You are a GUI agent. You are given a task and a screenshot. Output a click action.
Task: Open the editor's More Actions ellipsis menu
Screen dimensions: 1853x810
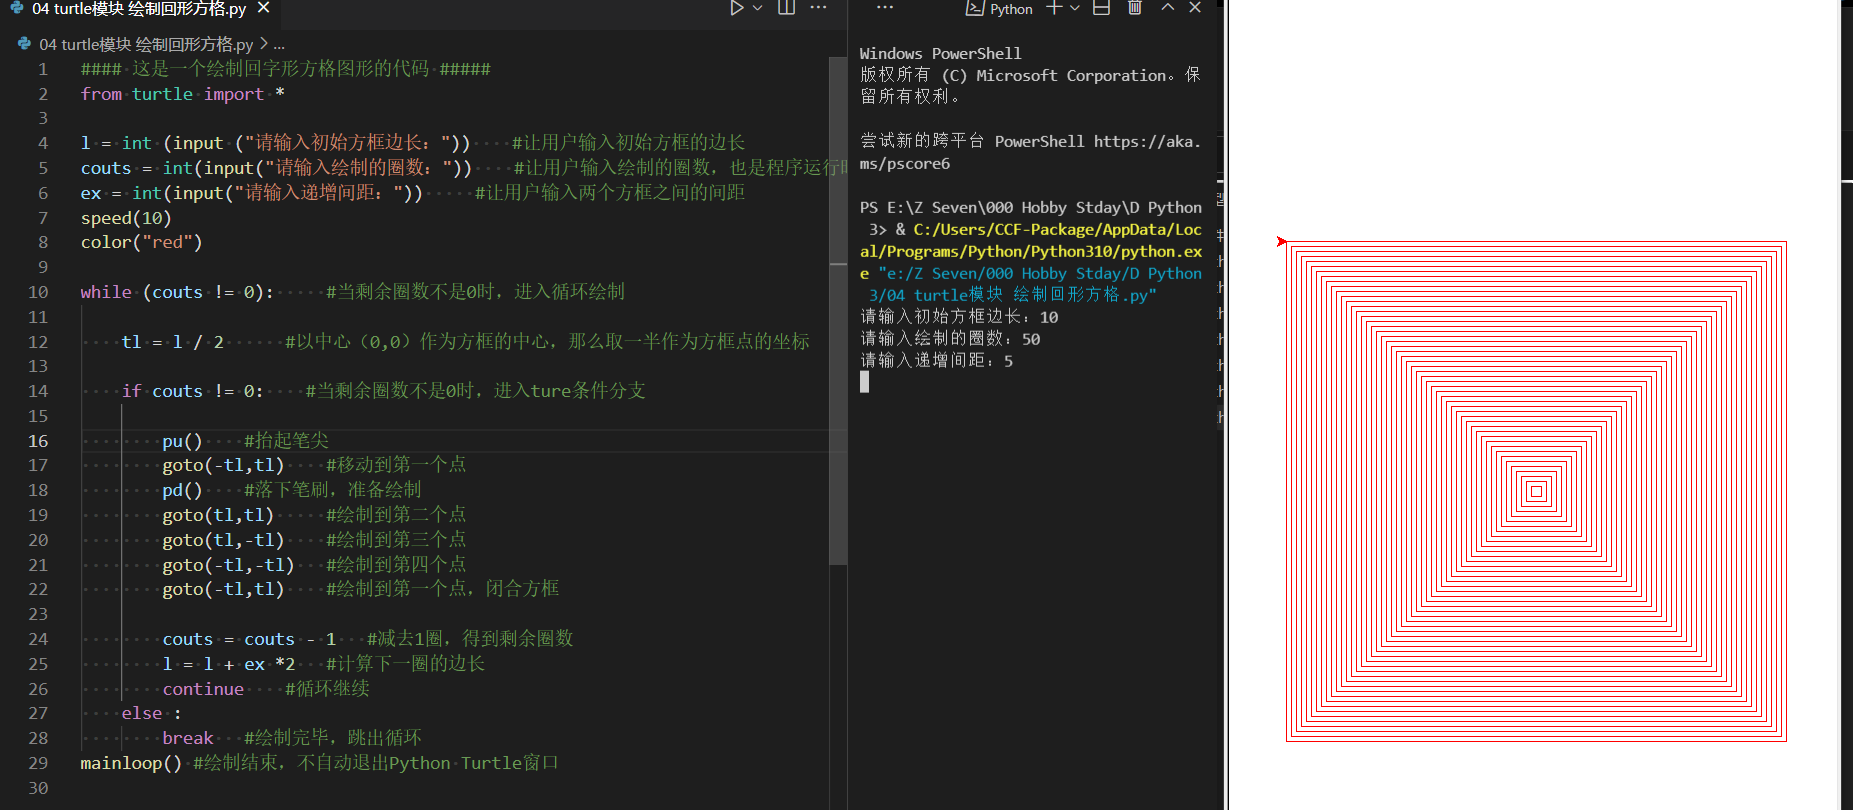click(x=818, y=8)
